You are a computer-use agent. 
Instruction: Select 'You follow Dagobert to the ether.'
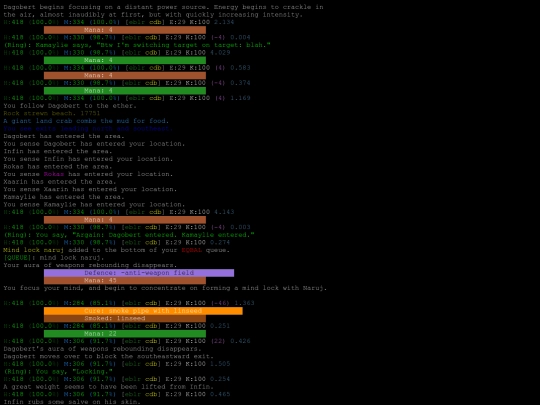click(x=70, y=105)
